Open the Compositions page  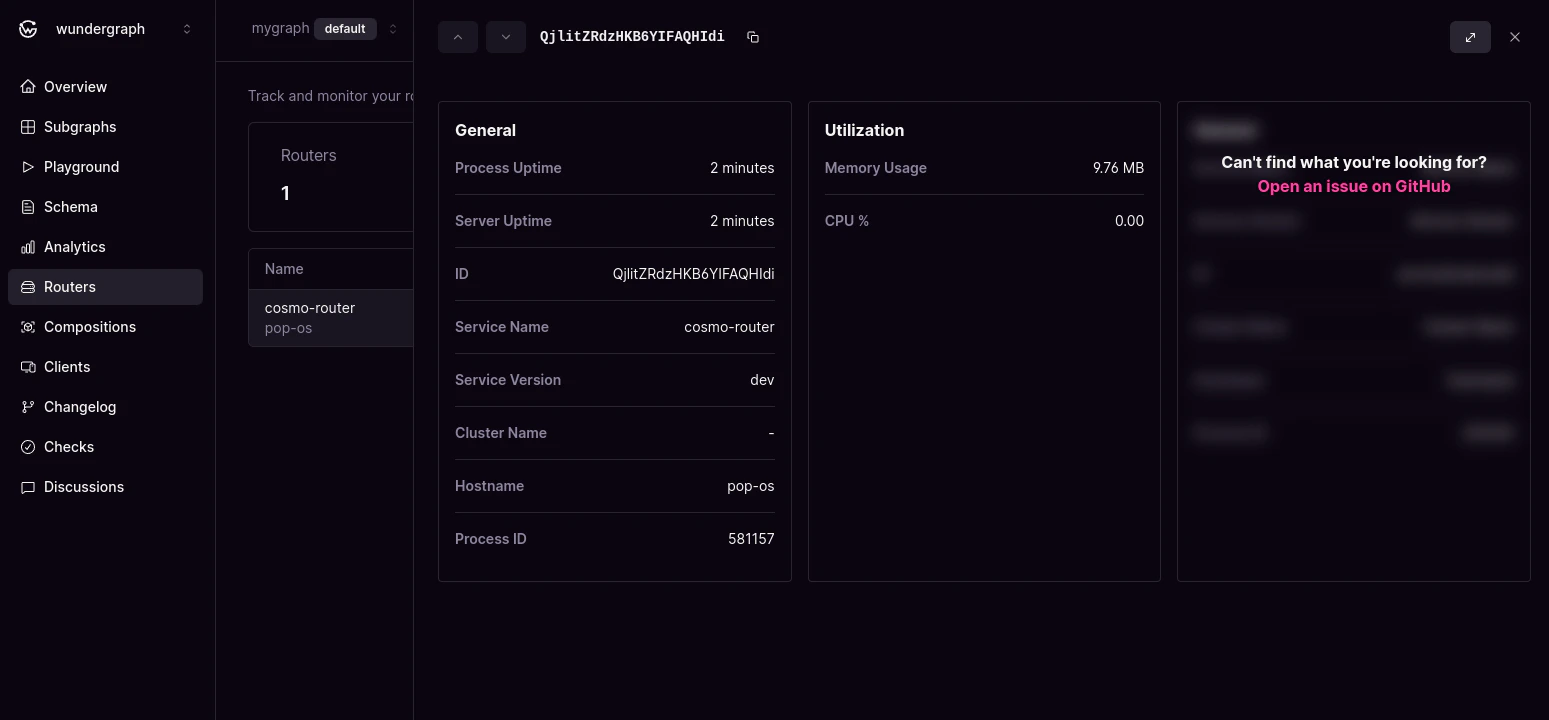90,327
